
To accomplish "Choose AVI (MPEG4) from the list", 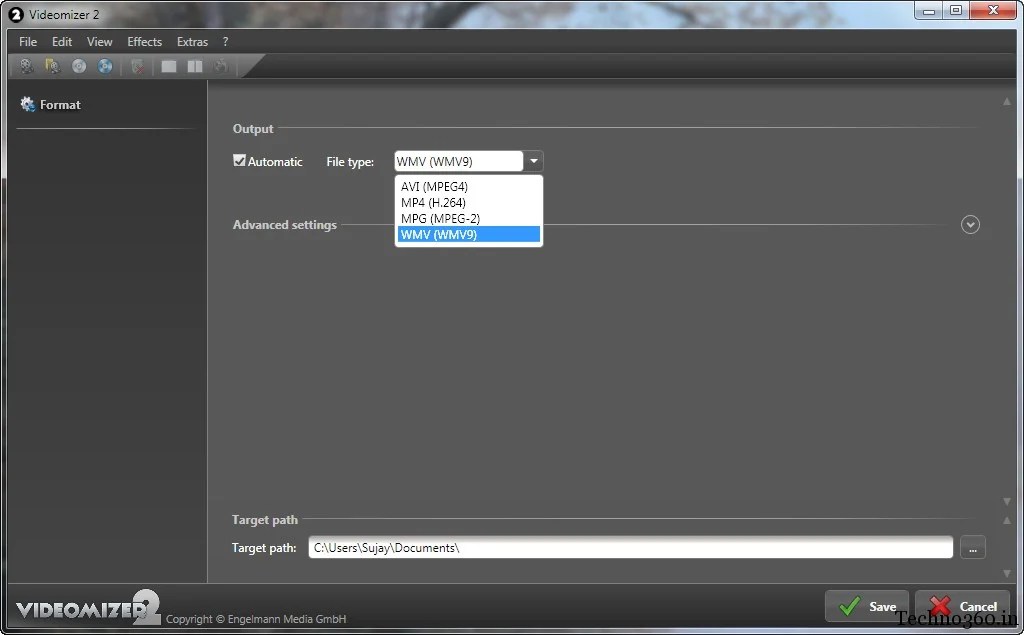I will [x=468, y=186].
